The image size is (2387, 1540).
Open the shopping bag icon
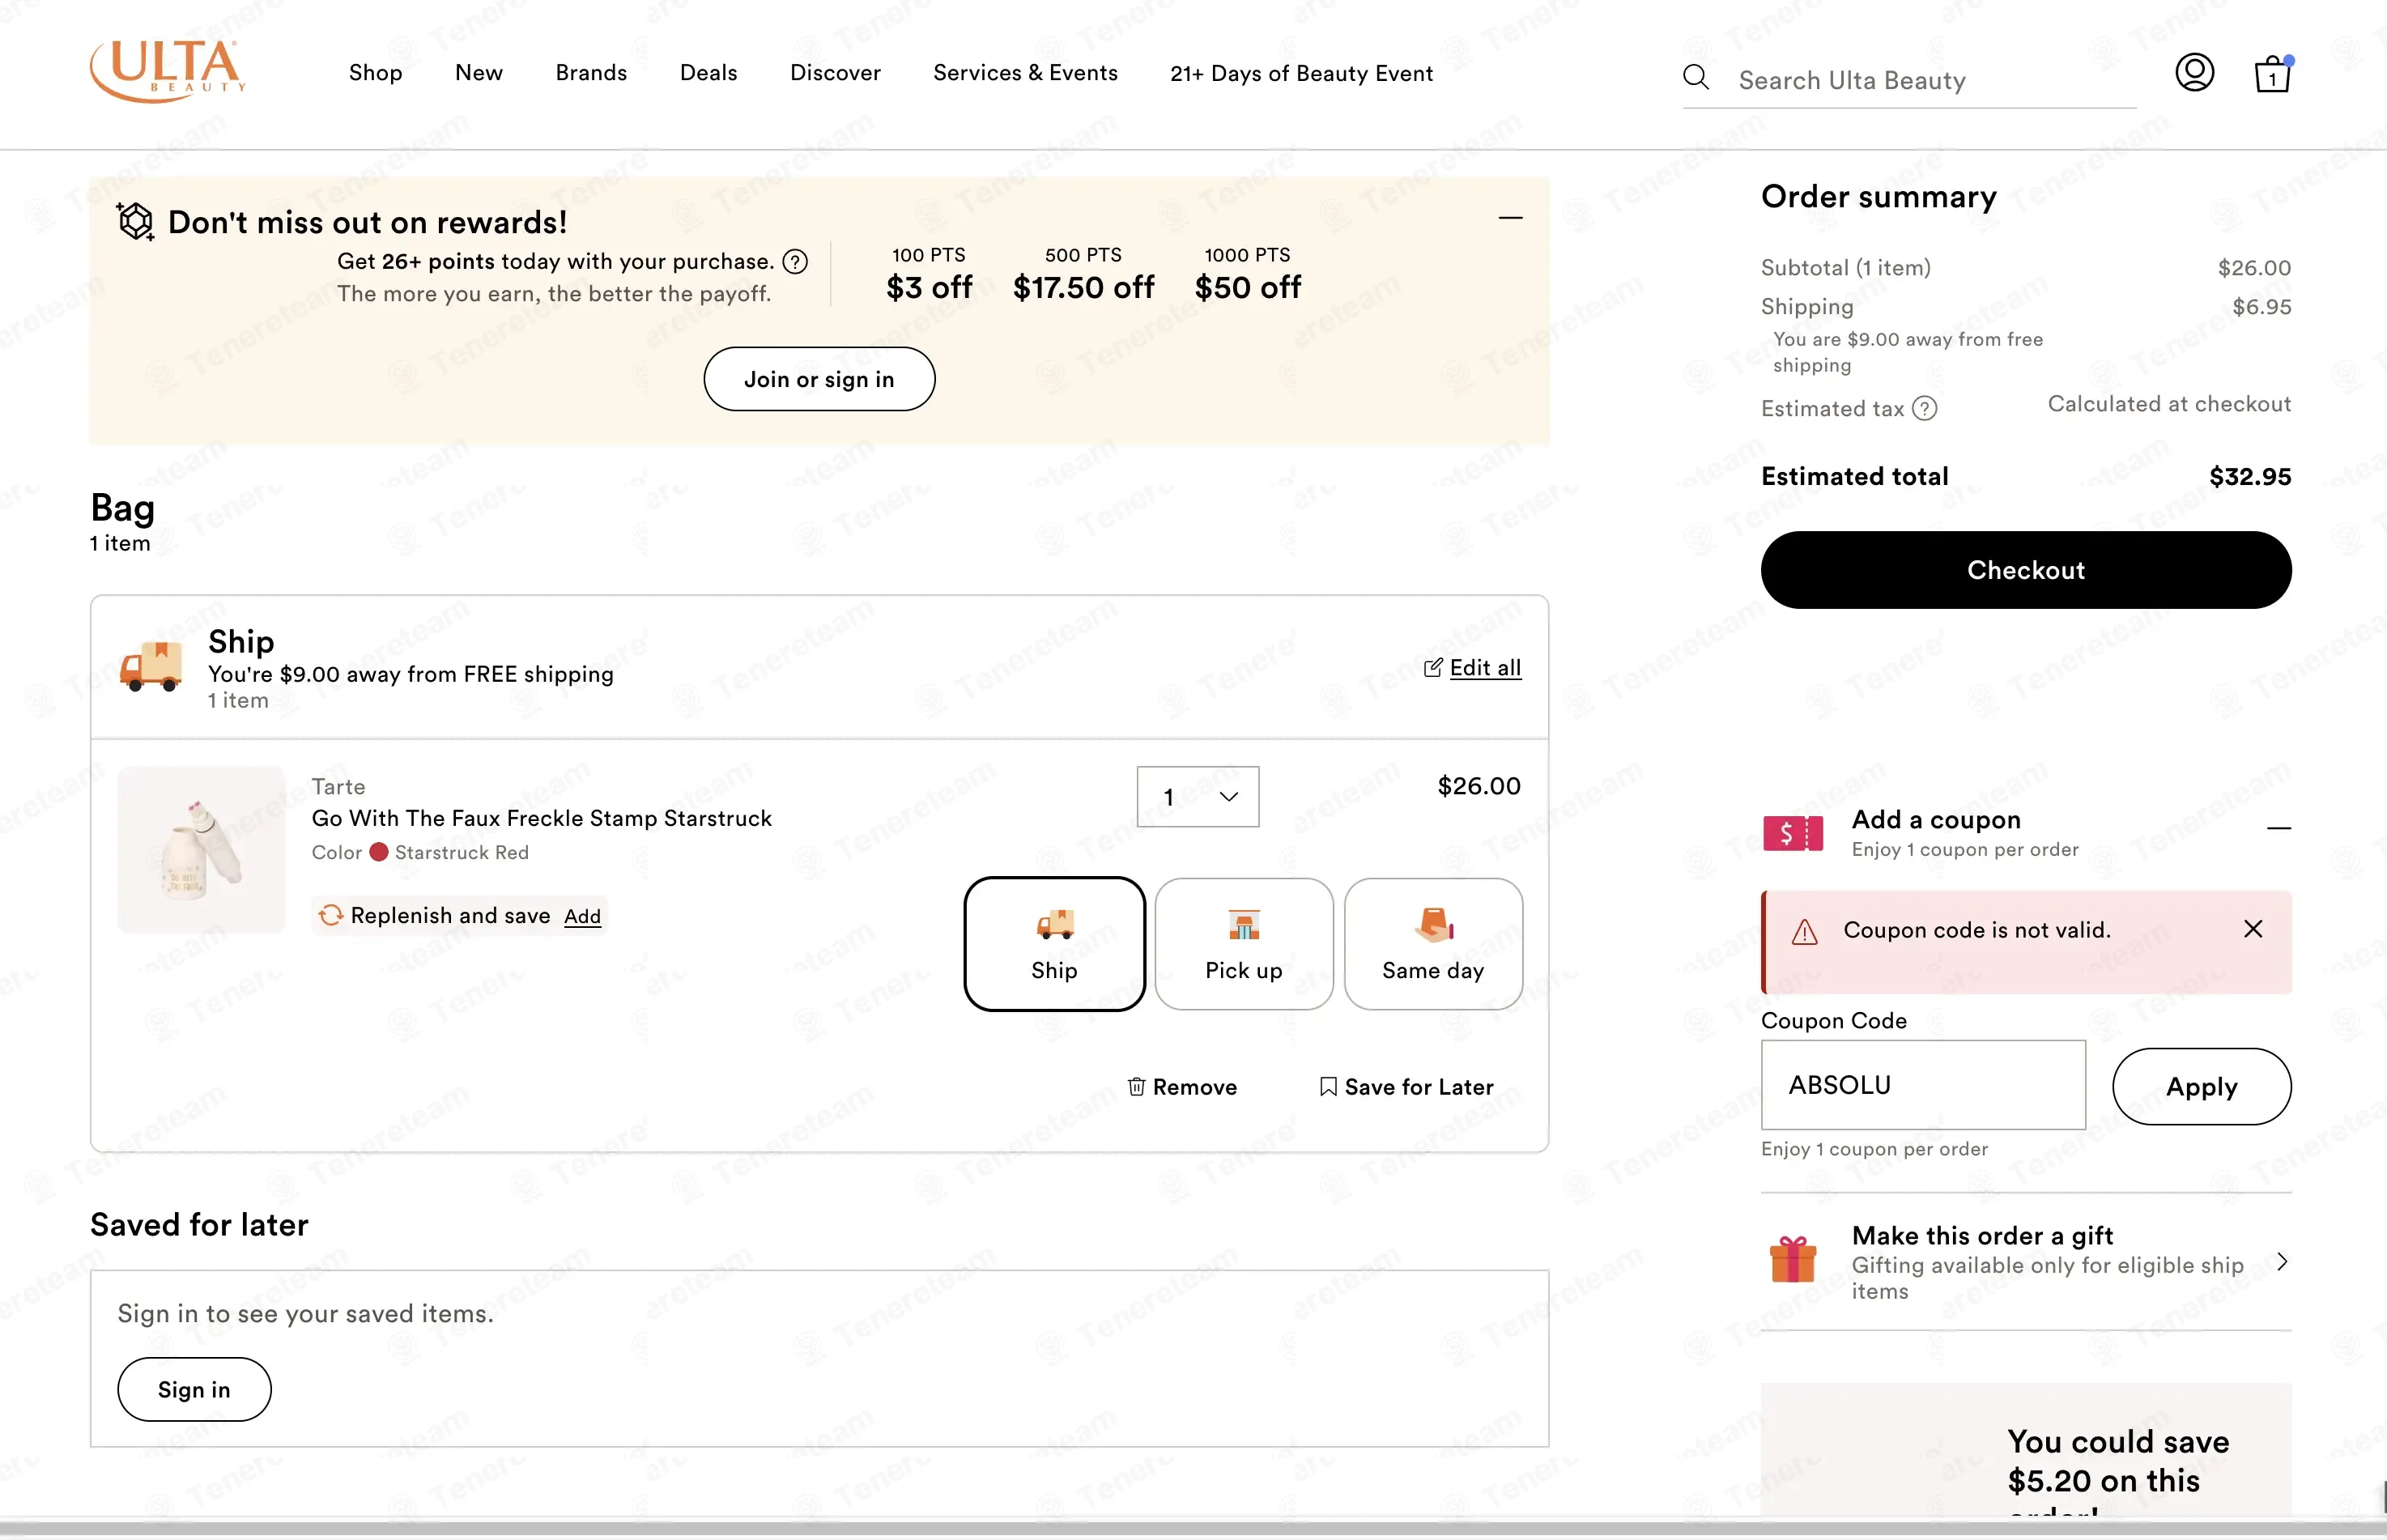click(x=2272, y=74)
